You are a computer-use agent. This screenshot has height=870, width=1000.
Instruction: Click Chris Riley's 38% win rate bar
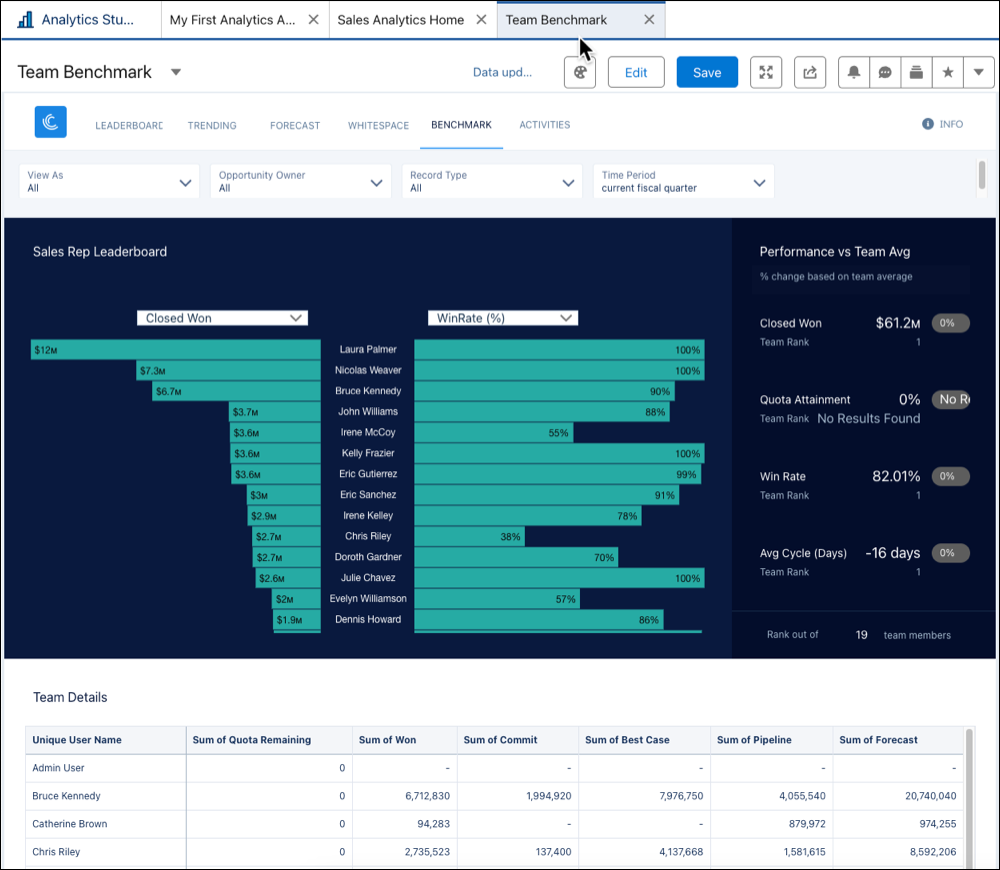(x=469, y=536)
